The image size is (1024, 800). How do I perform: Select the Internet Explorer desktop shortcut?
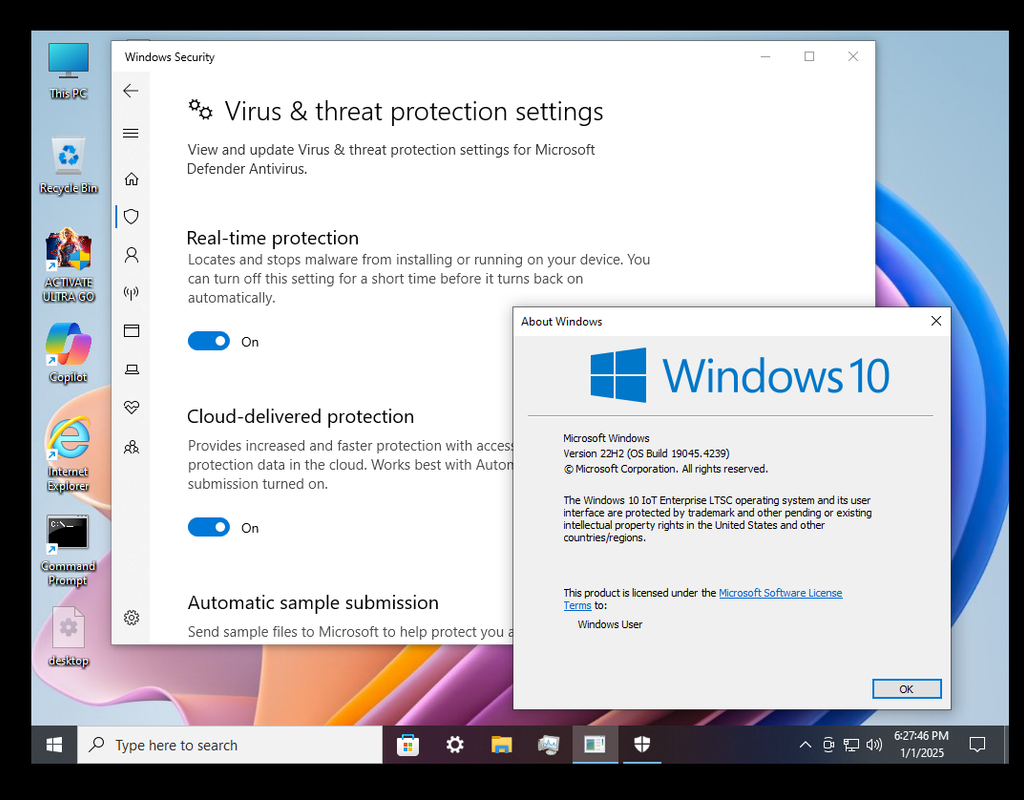[69, 454]
